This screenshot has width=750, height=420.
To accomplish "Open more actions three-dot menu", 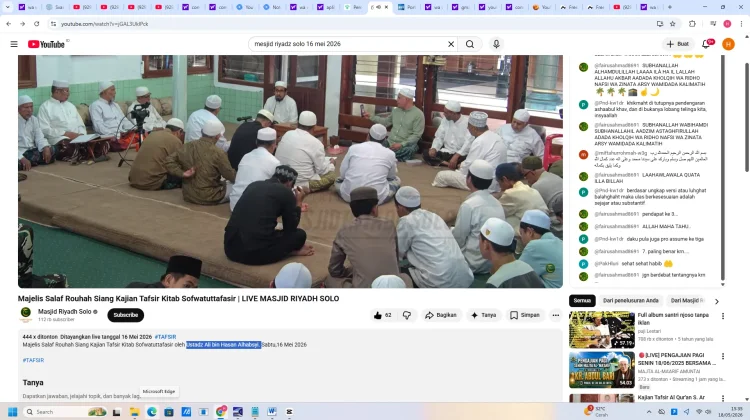I will [555, 315].
